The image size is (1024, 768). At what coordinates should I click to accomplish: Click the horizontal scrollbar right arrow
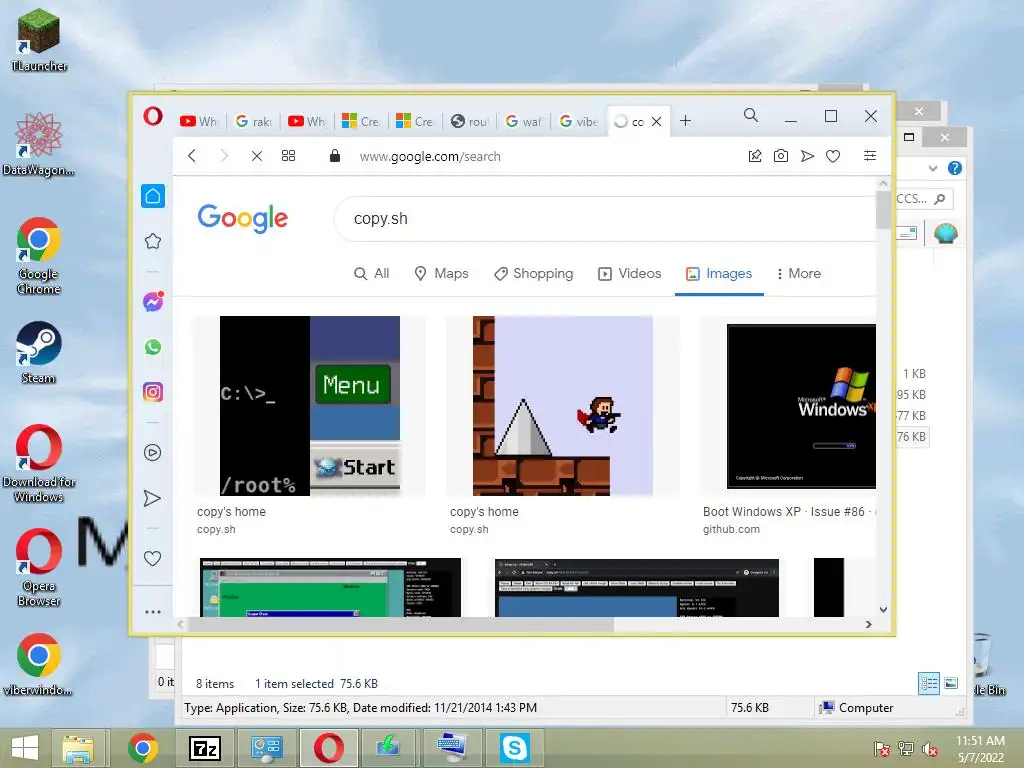869,624
